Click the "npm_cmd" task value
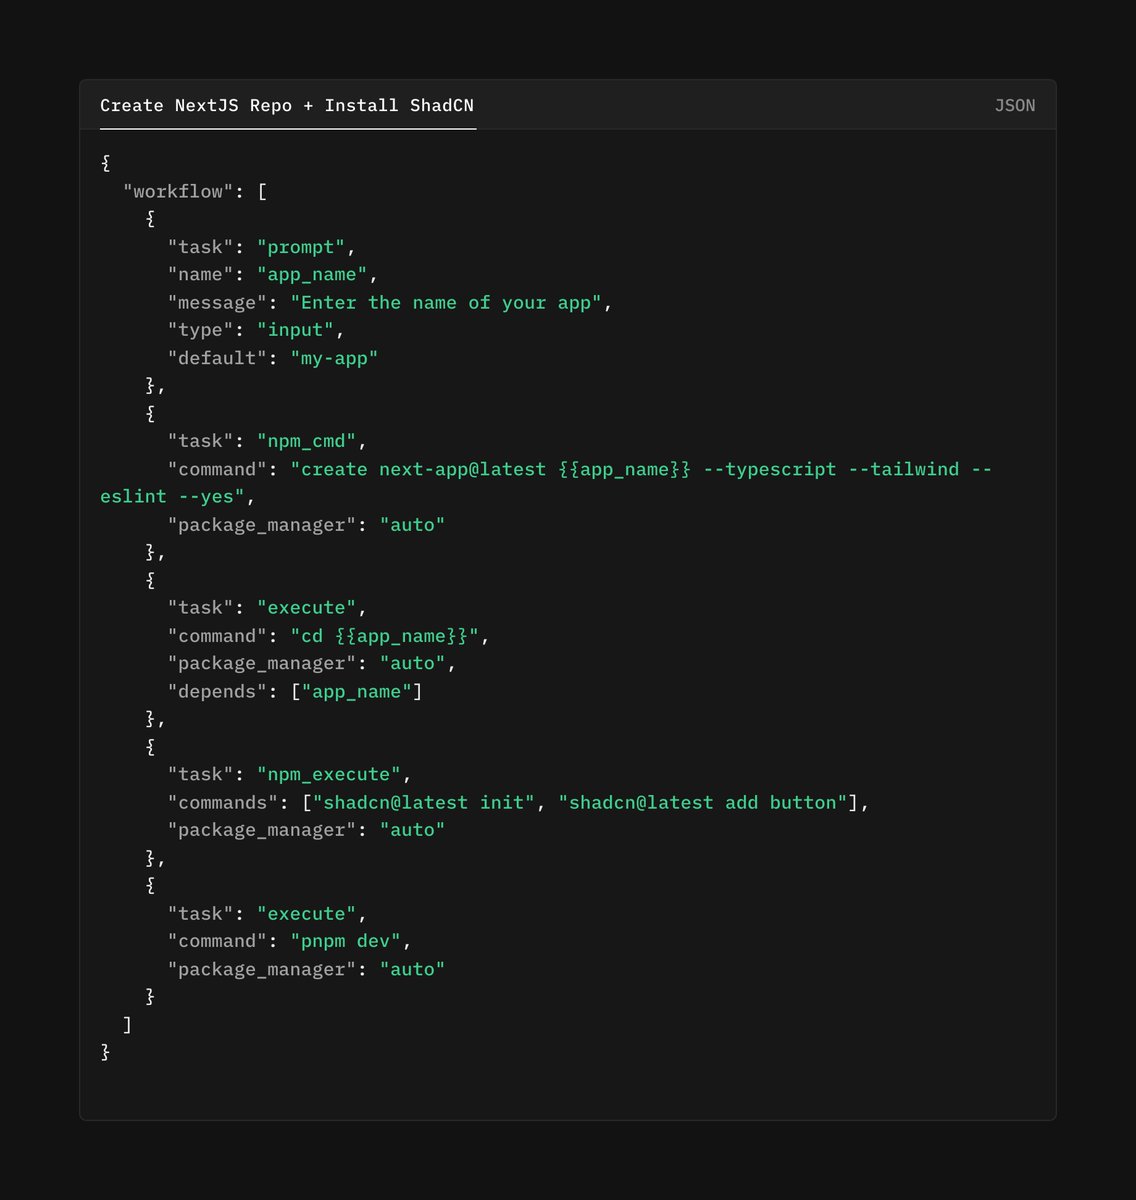1136x1200 pixels. click(307, 441)
